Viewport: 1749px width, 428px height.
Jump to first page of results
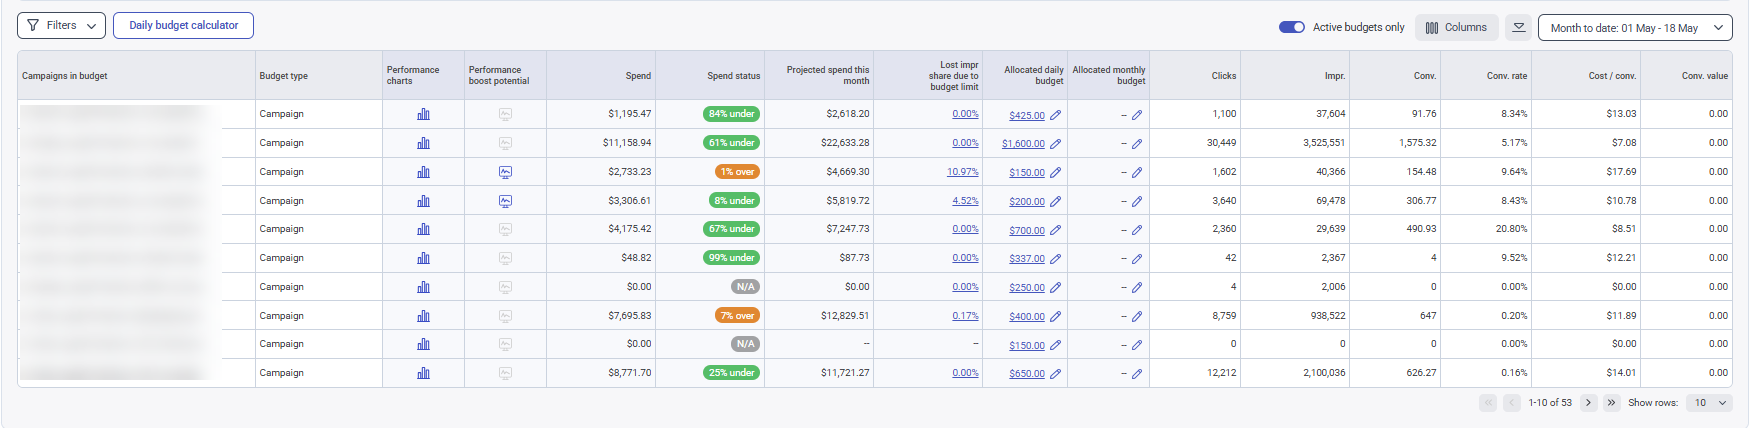pyautogui.click(x=1488, y=402)
